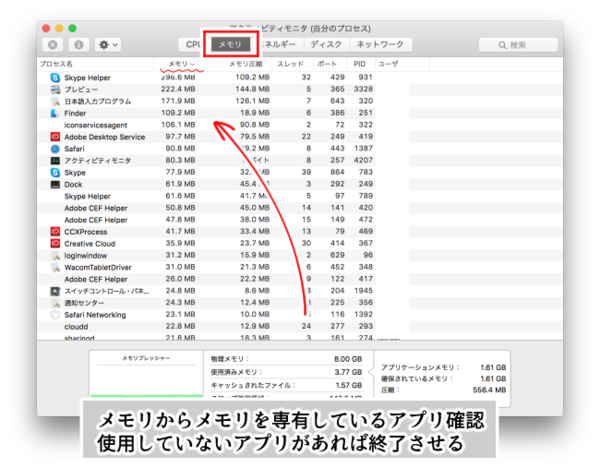The width and height of the screenshot is (600, 468).
Task: Select the Skype Helper icon in top row
Action: click(54, 77)
